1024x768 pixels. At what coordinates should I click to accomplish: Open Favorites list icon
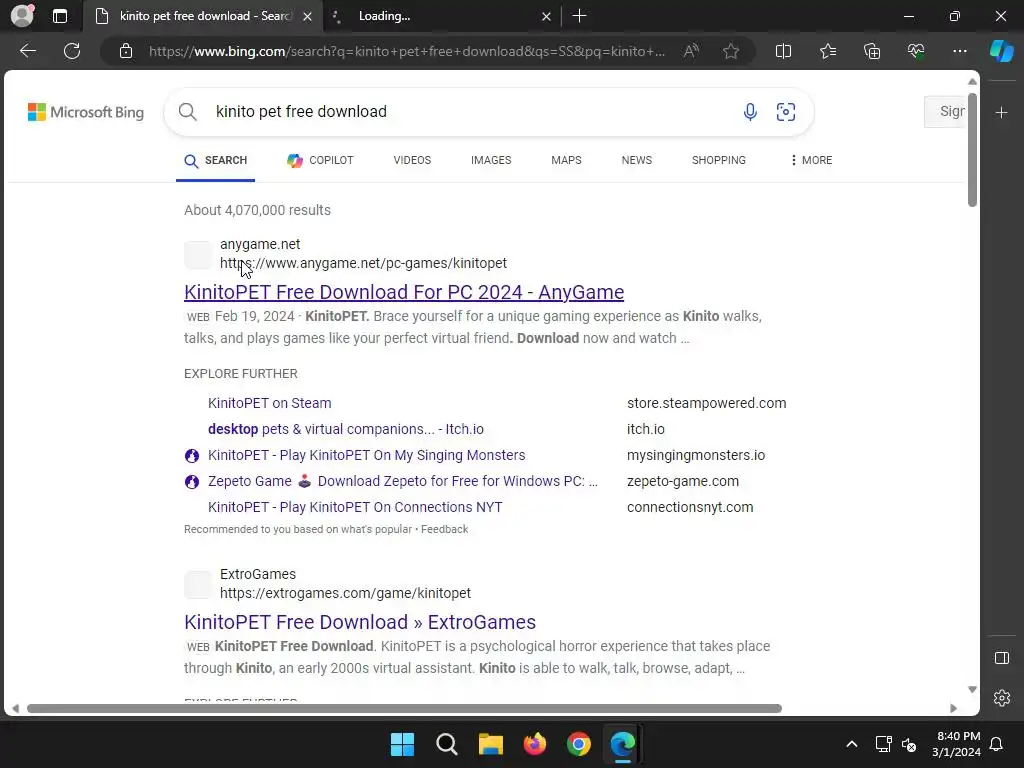click(827, 51)
